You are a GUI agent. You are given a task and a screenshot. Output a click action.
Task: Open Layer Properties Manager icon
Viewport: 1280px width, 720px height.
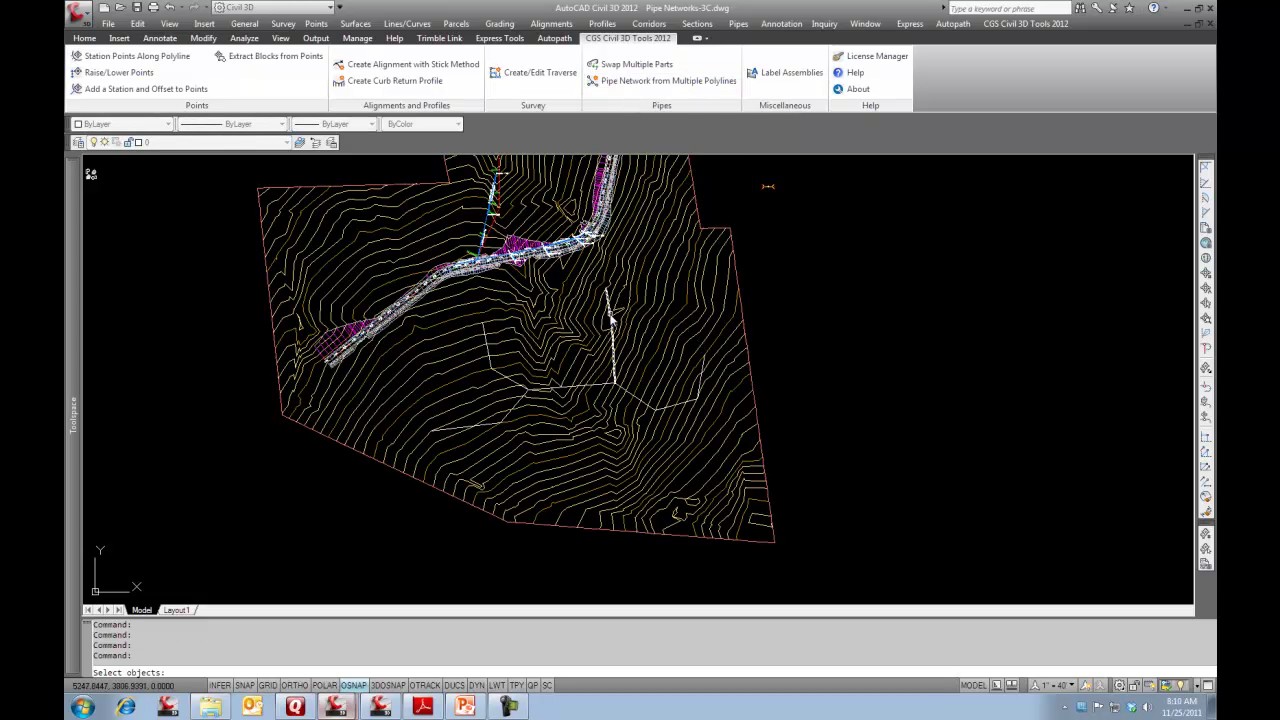pyautogui.click(x=78, y=142)
